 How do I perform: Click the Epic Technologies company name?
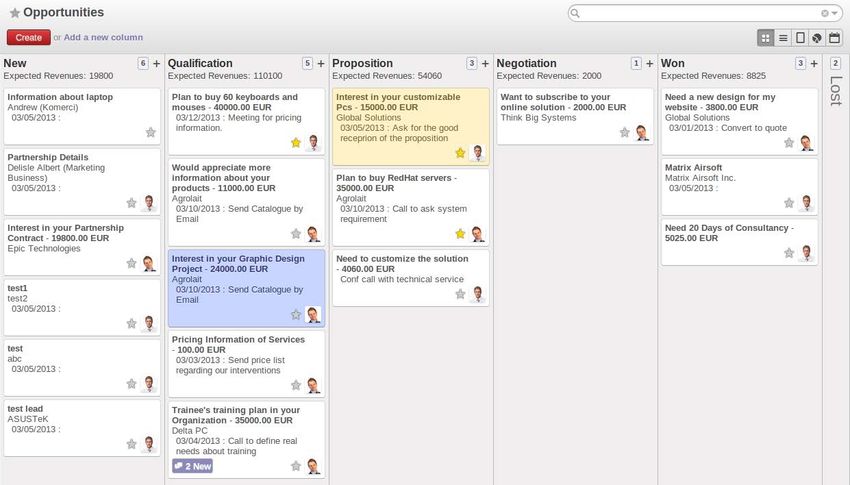(x=44, y=248)
